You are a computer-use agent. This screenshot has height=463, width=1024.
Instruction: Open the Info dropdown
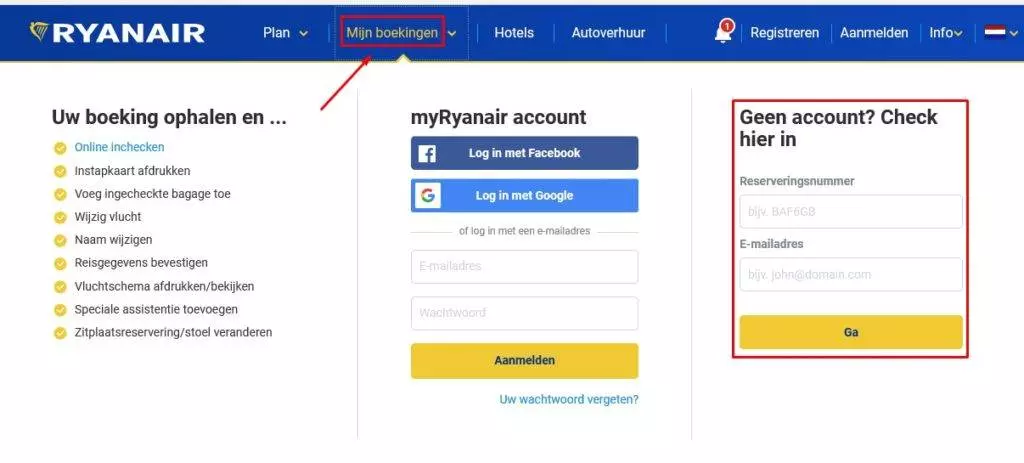tap(945, 33)
